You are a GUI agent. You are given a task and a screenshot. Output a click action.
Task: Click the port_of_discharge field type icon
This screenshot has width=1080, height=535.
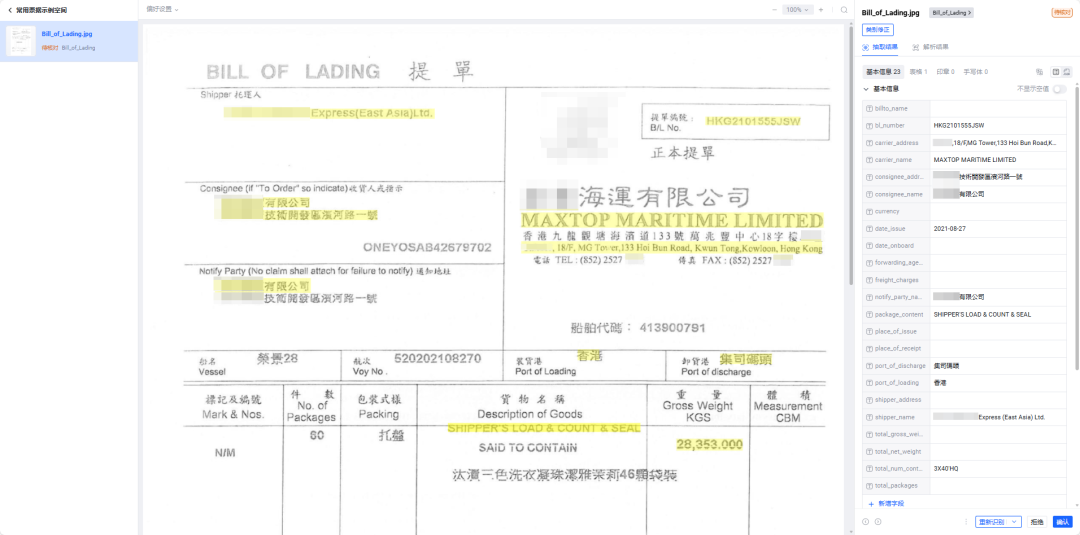tap(869, 366)
